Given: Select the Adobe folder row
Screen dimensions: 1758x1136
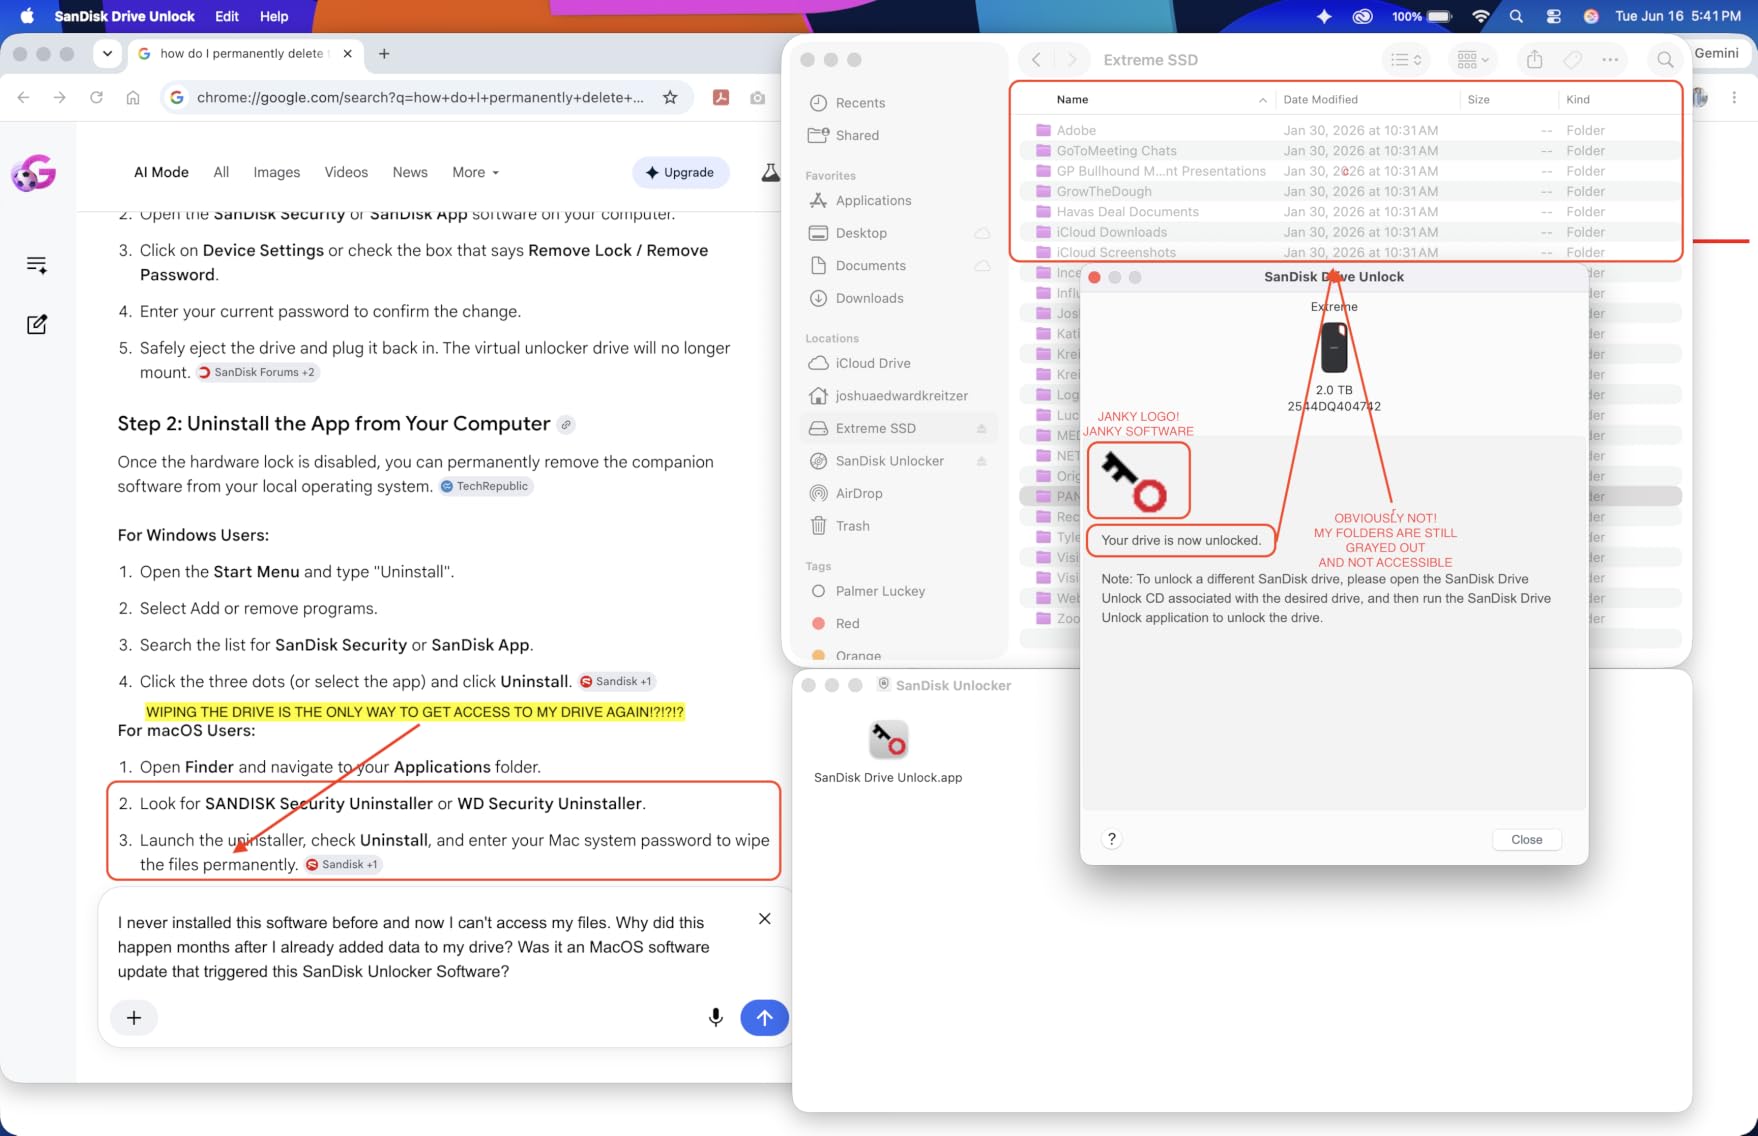Looking at the screenshot, I should point(1350,130).
